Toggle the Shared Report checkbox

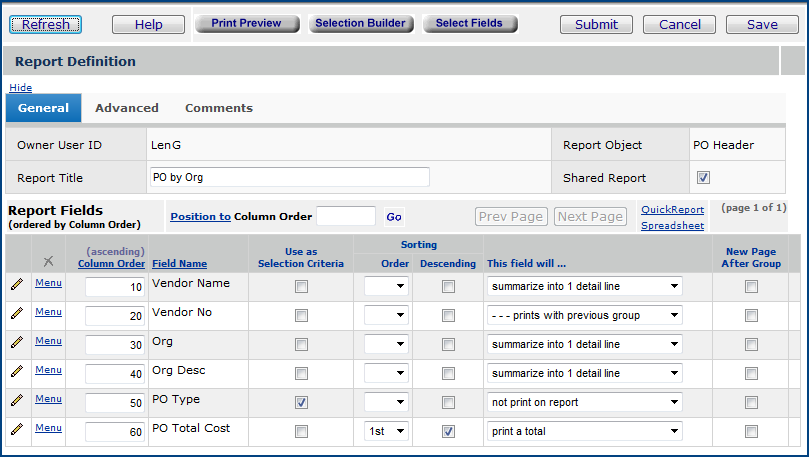pos(703,178)
